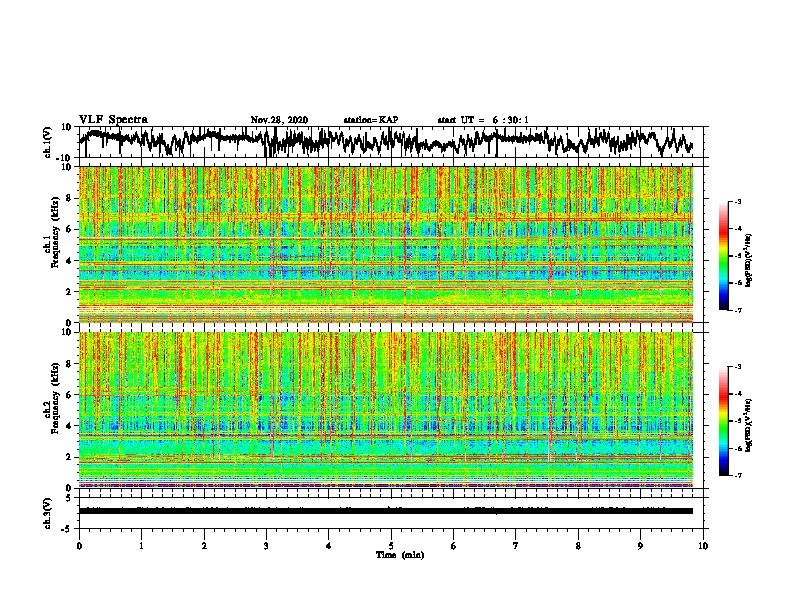Image resolution: width=792 pixels, height=612 pixels.
Task: Click time axis tick label '3'
Action: pos(266,546)
